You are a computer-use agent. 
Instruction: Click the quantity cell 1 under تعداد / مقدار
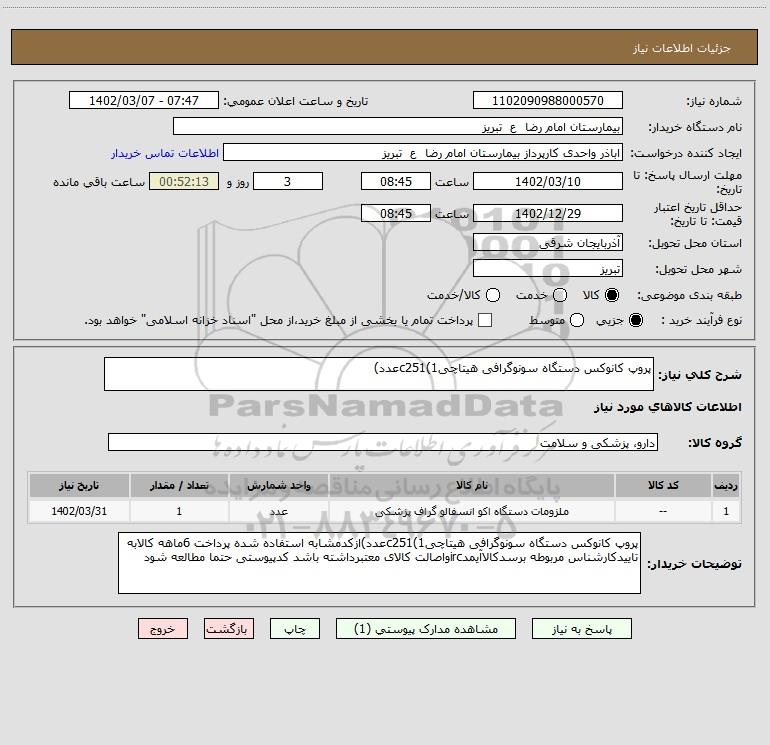179,511
